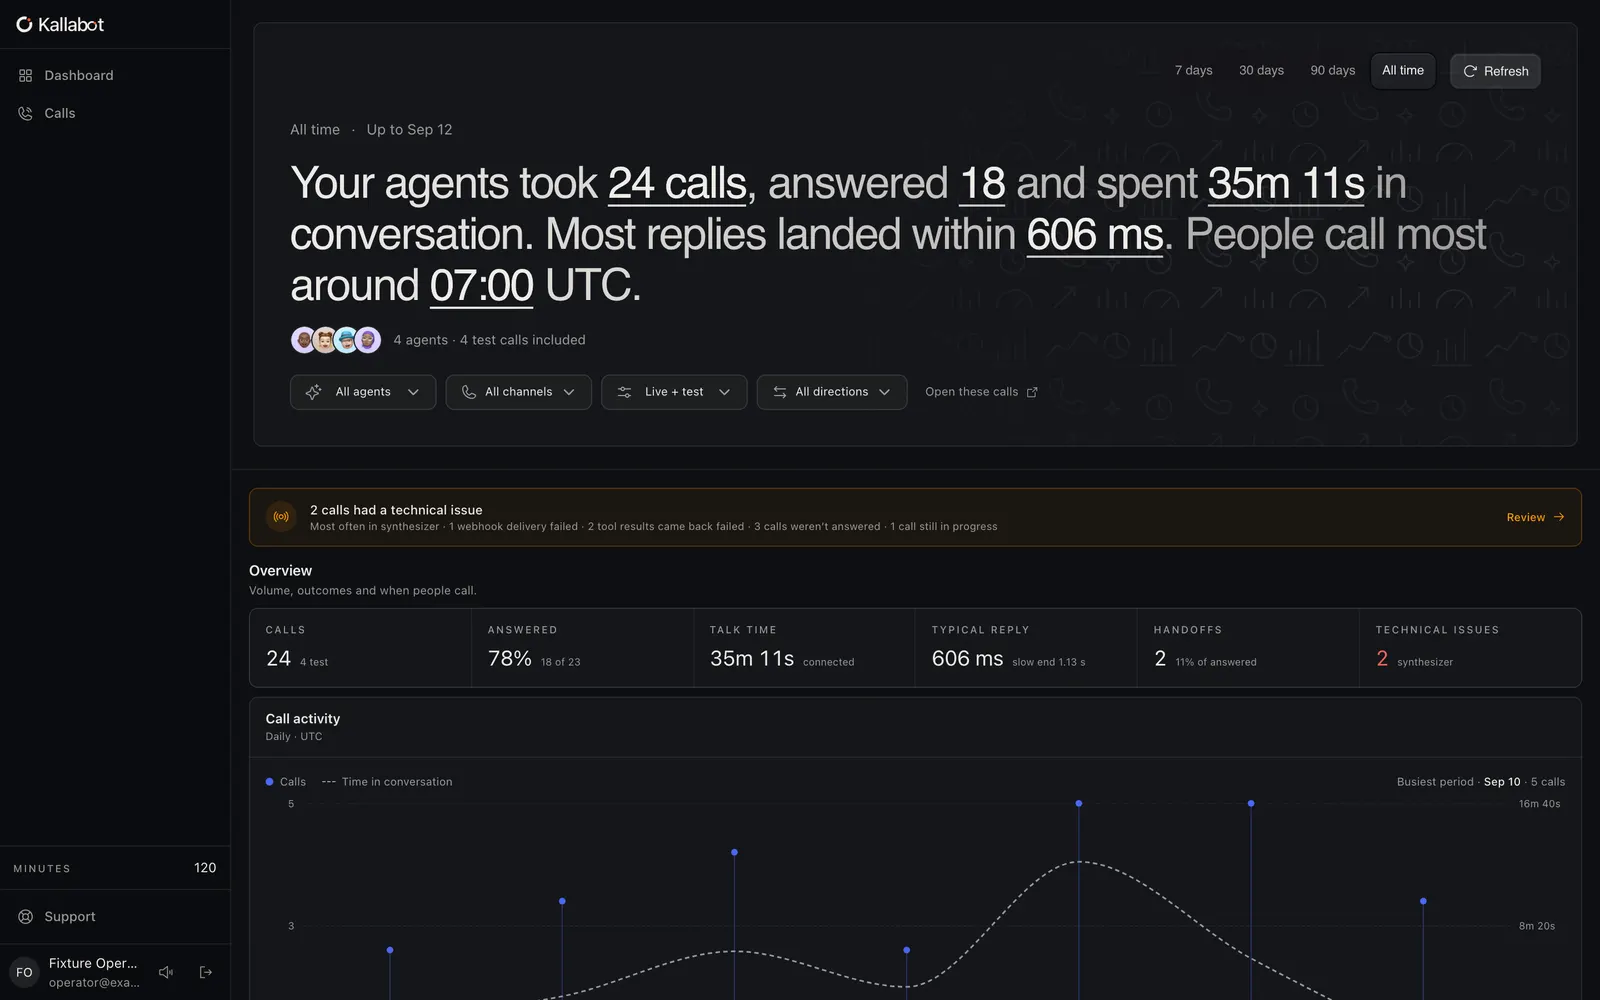Open the Handoffs stat card

pos(1248,648)
